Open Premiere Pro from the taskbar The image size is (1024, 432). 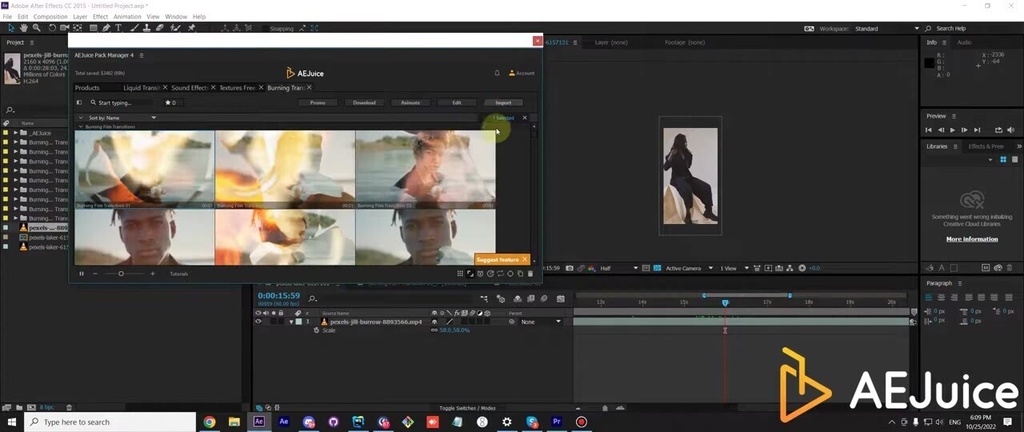pos(556,422)
